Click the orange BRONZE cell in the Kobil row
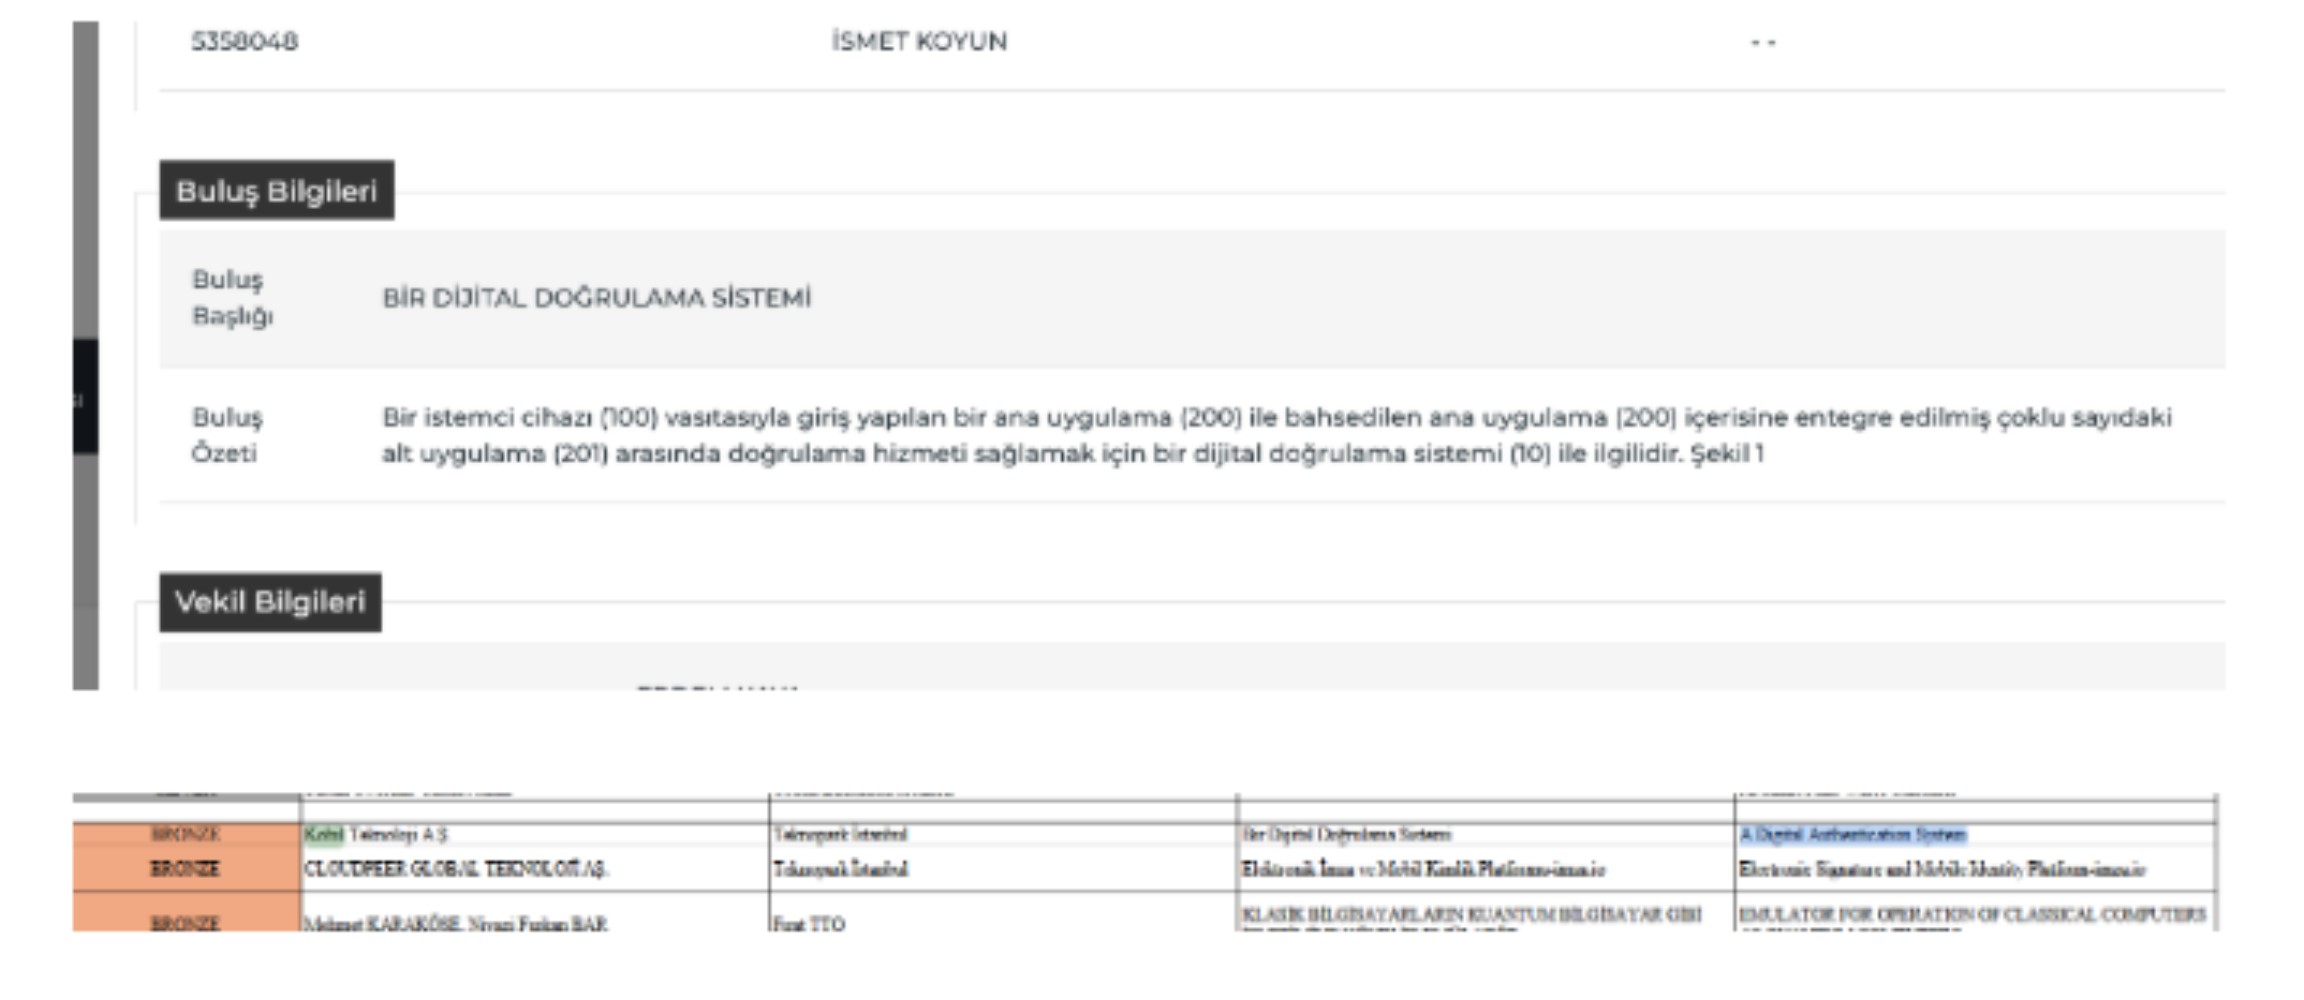2304x1000 pixels. tap(186, 835)
